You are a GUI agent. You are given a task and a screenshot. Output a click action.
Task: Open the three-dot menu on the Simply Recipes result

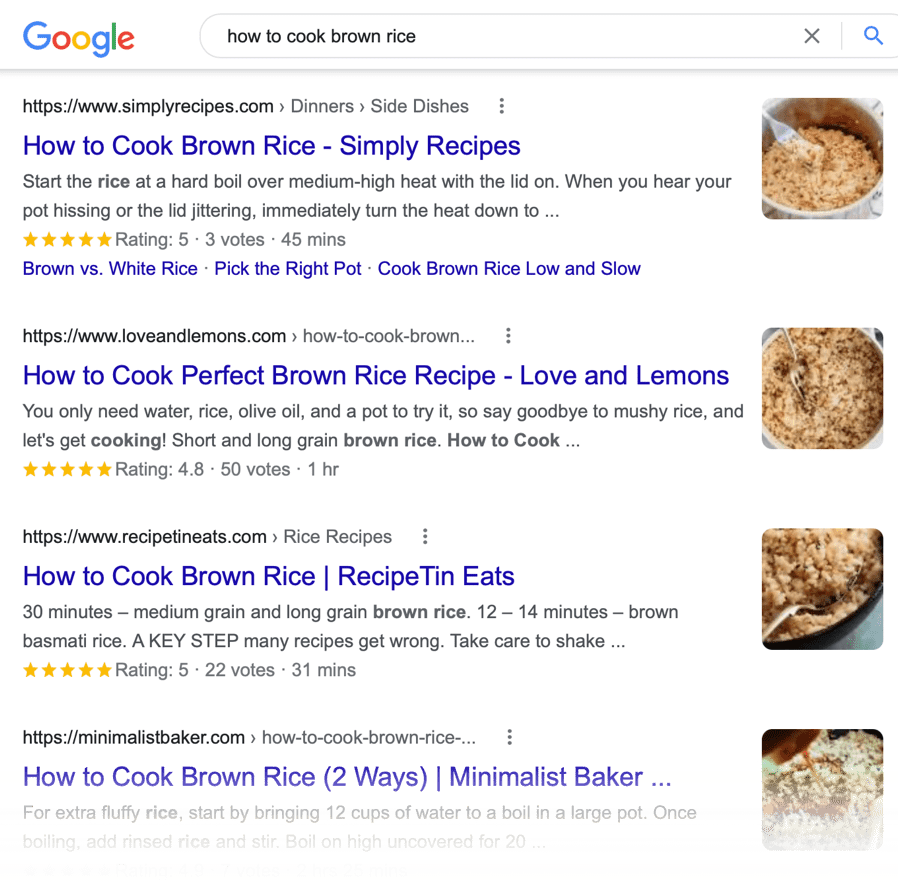(x=501, y=105)
